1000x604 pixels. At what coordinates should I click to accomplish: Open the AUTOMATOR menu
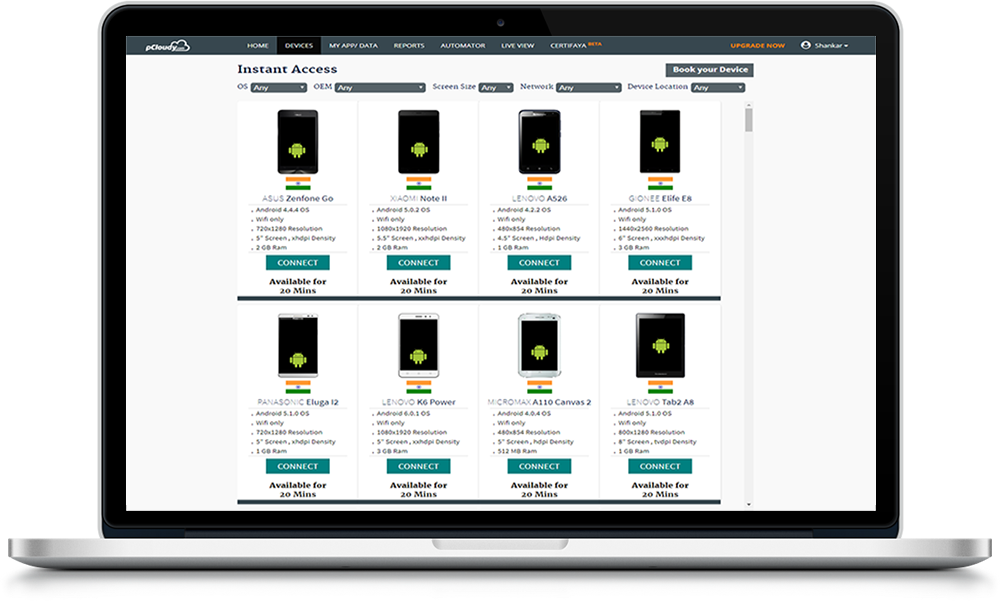click(462, 46)
